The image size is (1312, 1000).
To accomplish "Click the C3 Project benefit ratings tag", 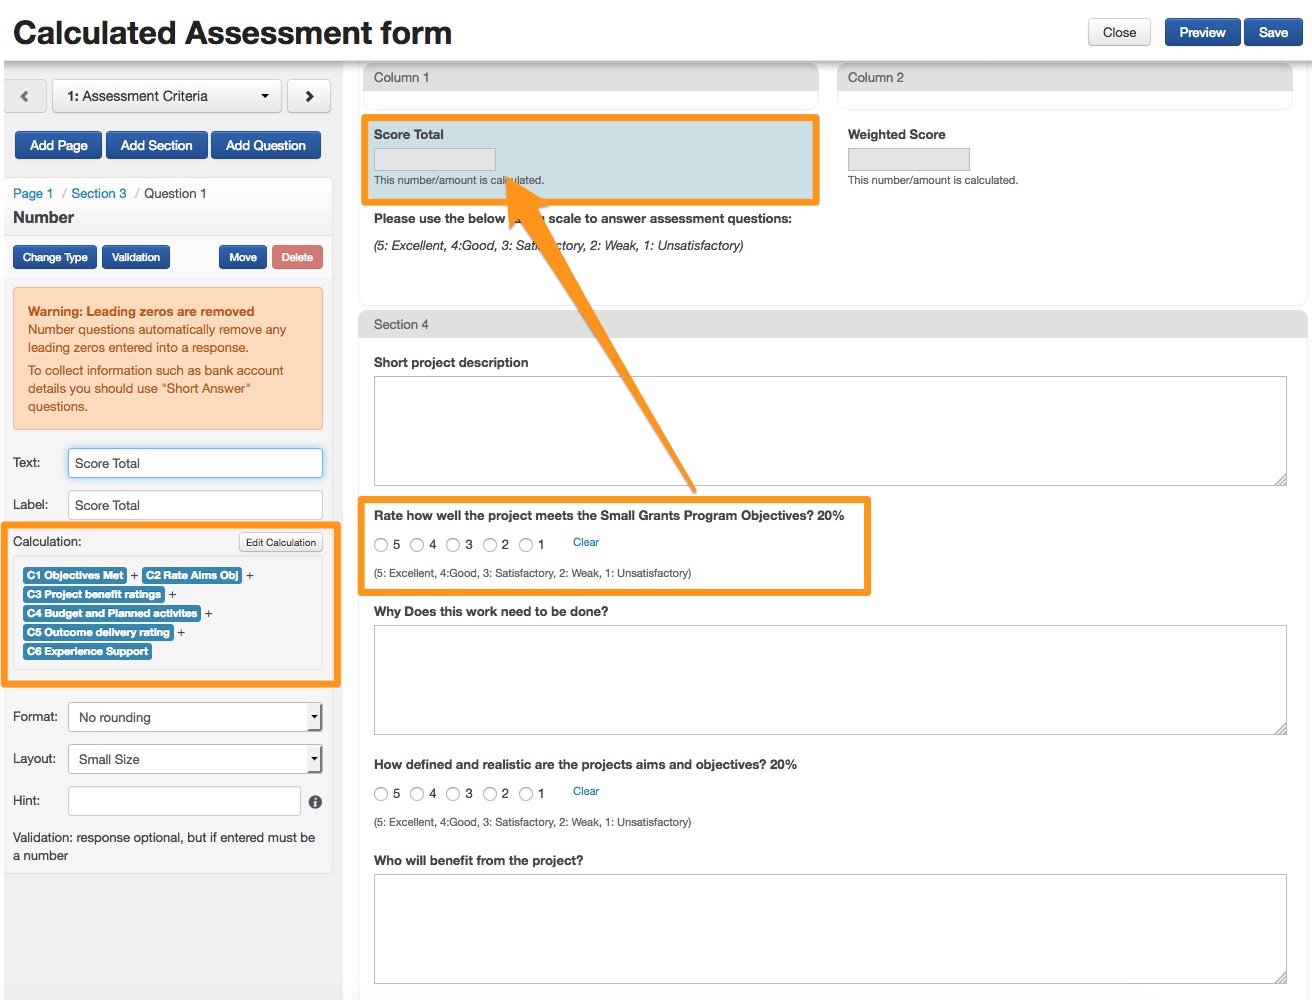I will [x=94, y=594].
